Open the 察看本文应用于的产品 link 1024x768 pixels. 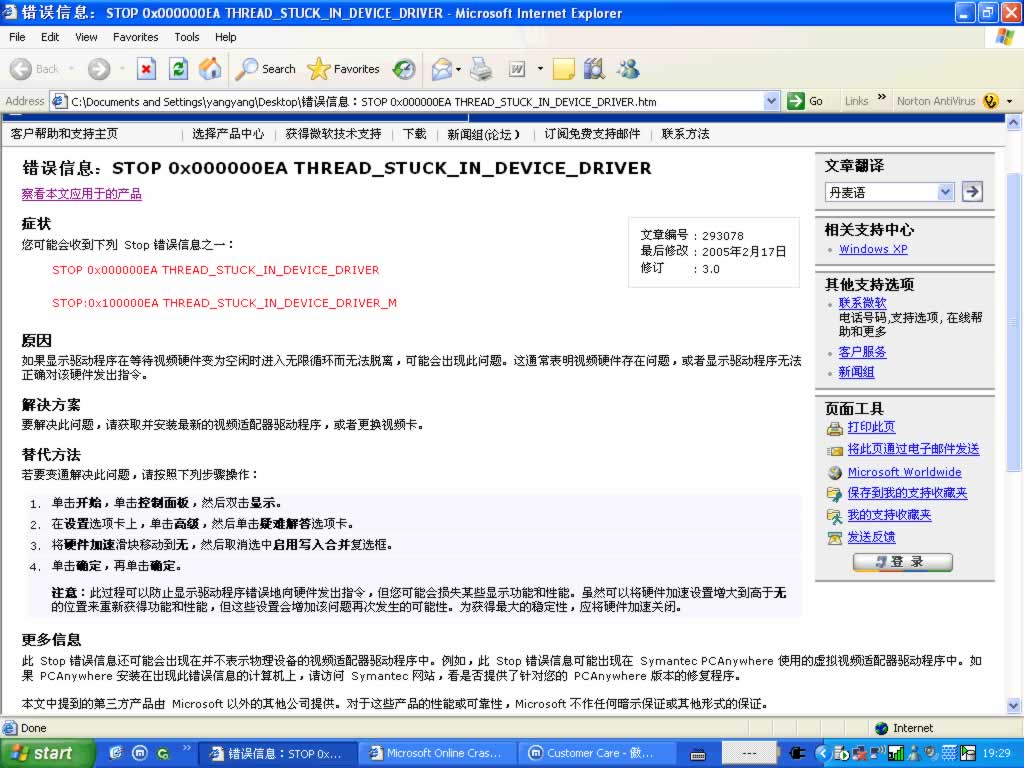coord(82,194)
